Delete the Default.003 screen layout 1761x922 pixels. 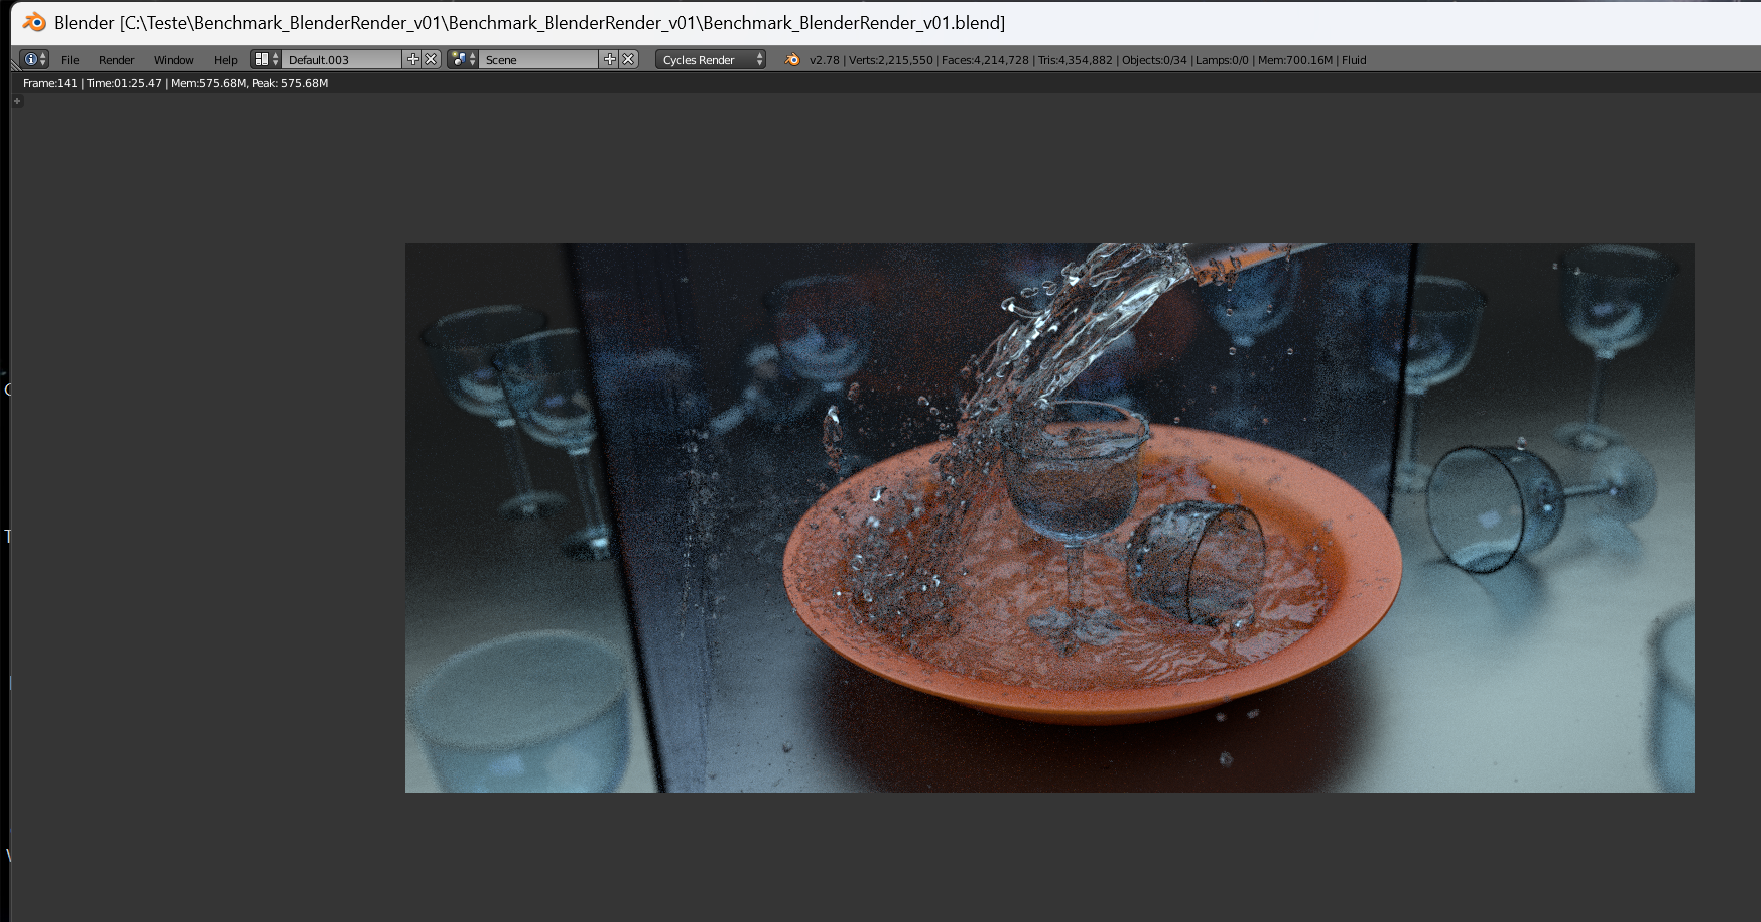pos(432,60)
